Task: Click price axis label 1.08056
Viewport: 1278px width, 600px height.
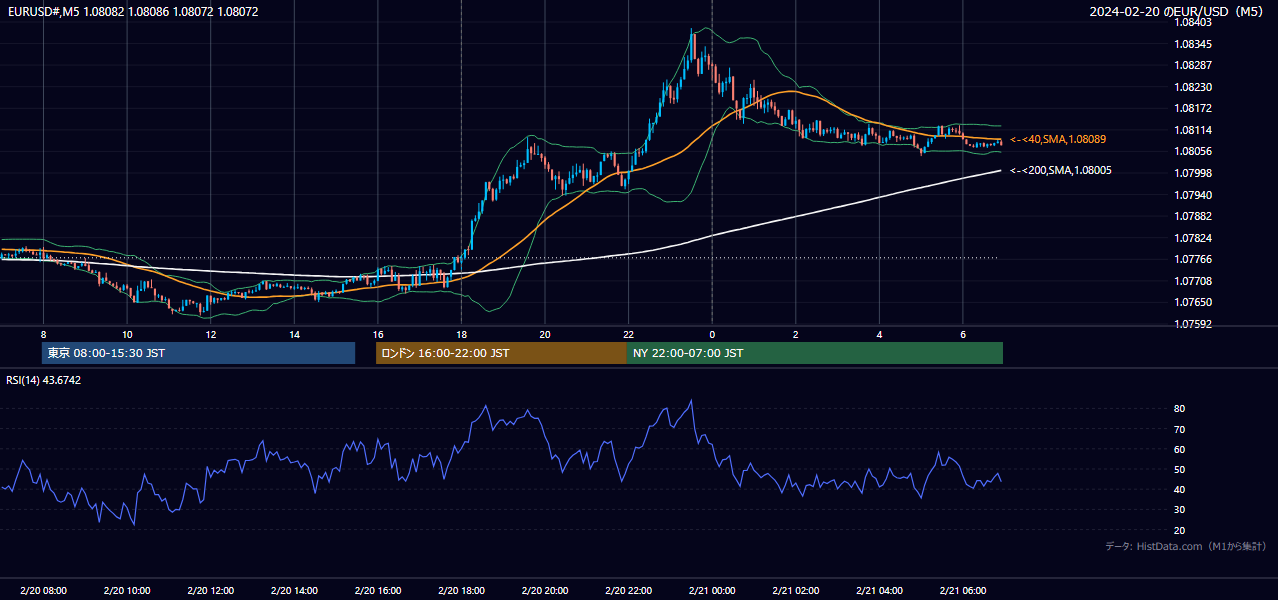Action: point(1192,151)
